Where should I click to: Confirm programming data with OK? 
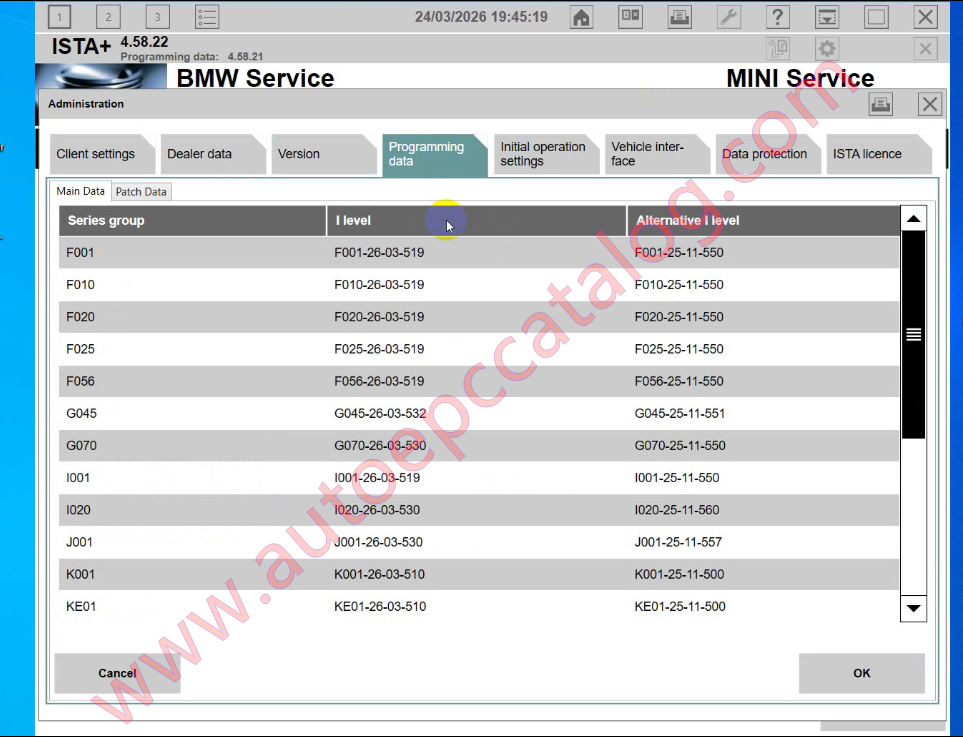point(861,673)
